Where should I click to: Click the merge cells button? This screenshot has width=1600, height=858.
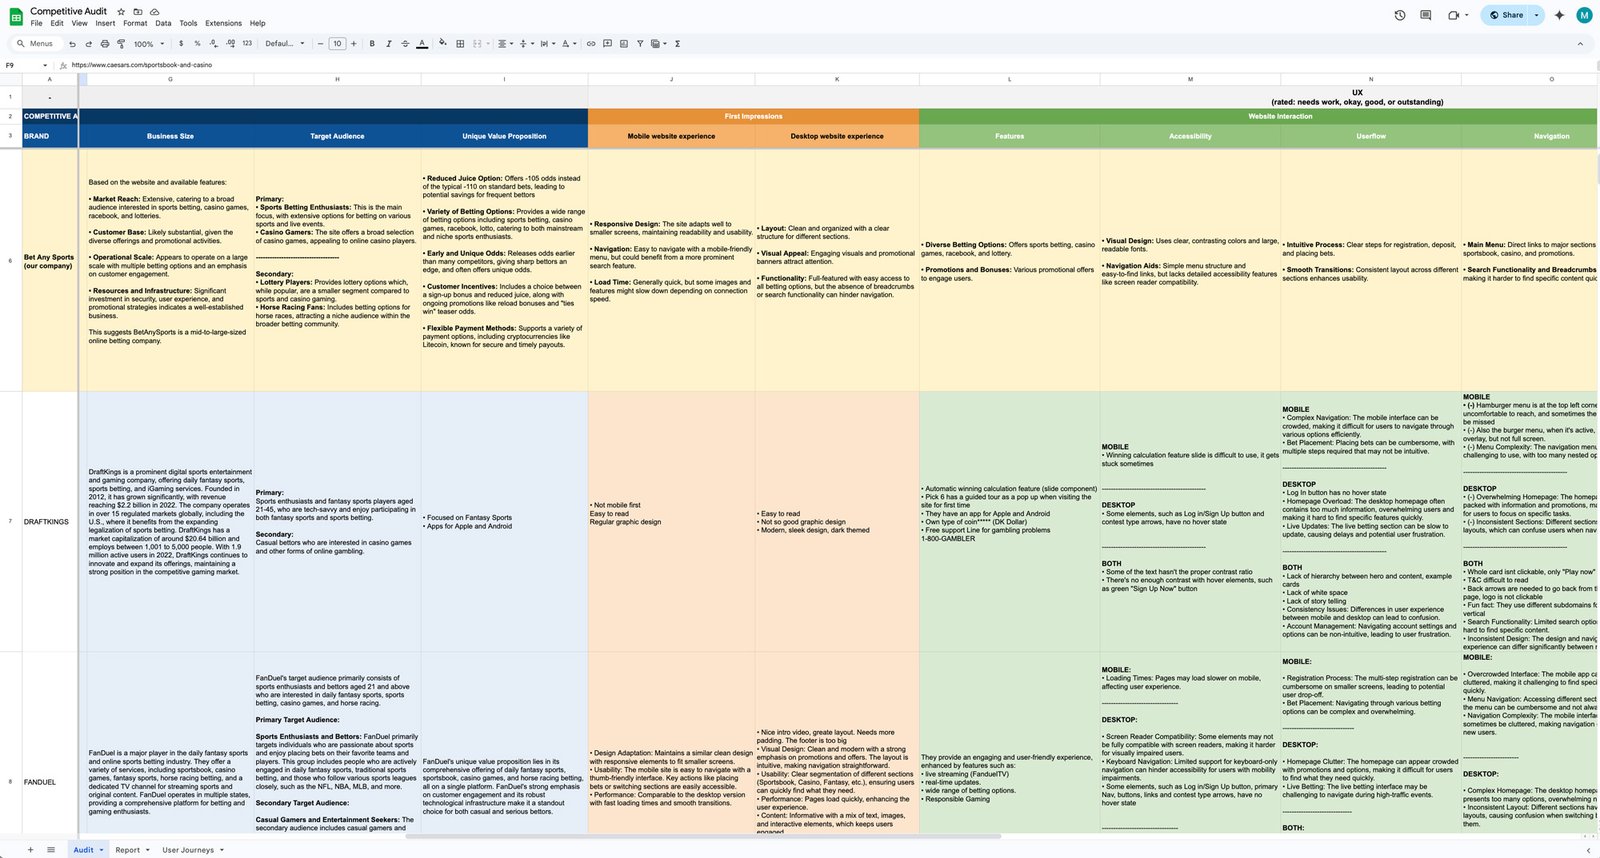pyautogui.click(x=477, y=44)
